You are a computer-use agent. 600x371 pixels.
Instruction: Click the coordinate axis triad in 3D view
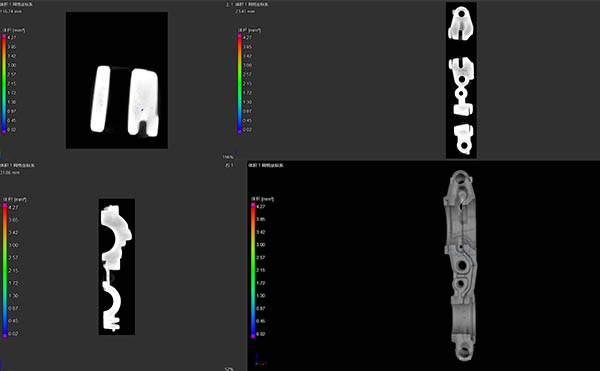[260, 360]
